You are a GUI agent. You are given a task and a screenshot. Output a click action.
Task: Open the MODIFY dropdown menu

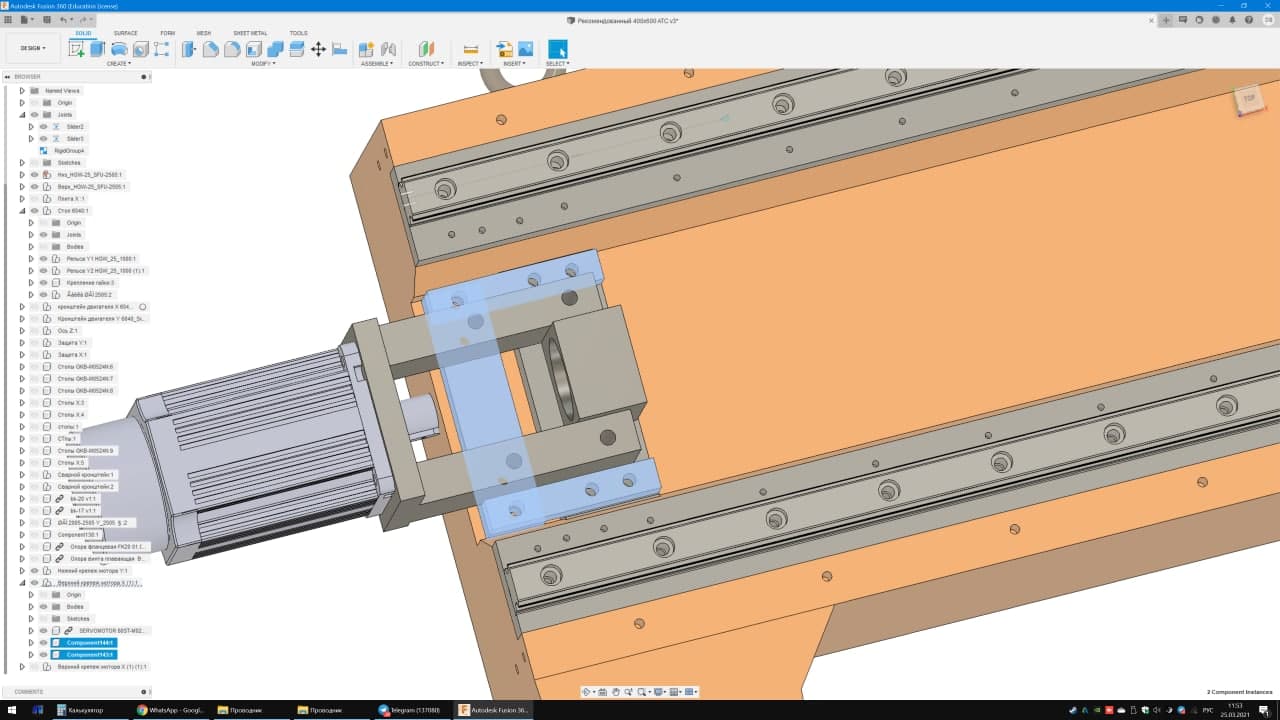click(262, 64)
